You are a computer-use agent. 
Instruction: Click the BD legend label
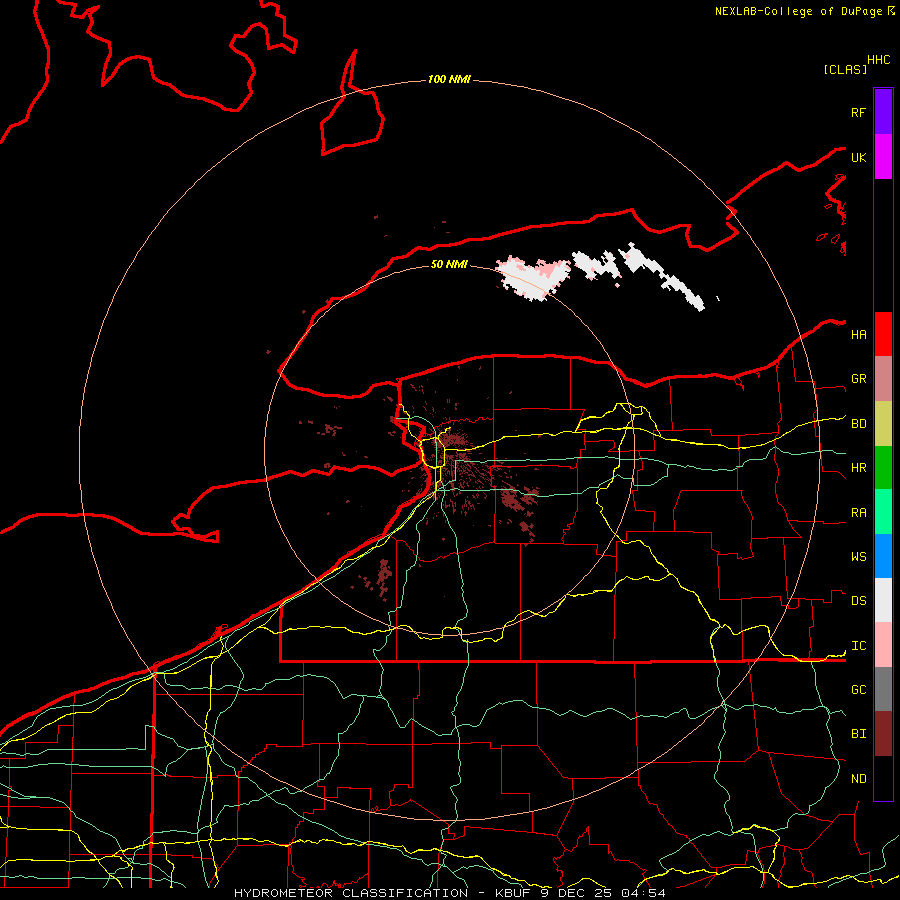click(x=859, y=424)
